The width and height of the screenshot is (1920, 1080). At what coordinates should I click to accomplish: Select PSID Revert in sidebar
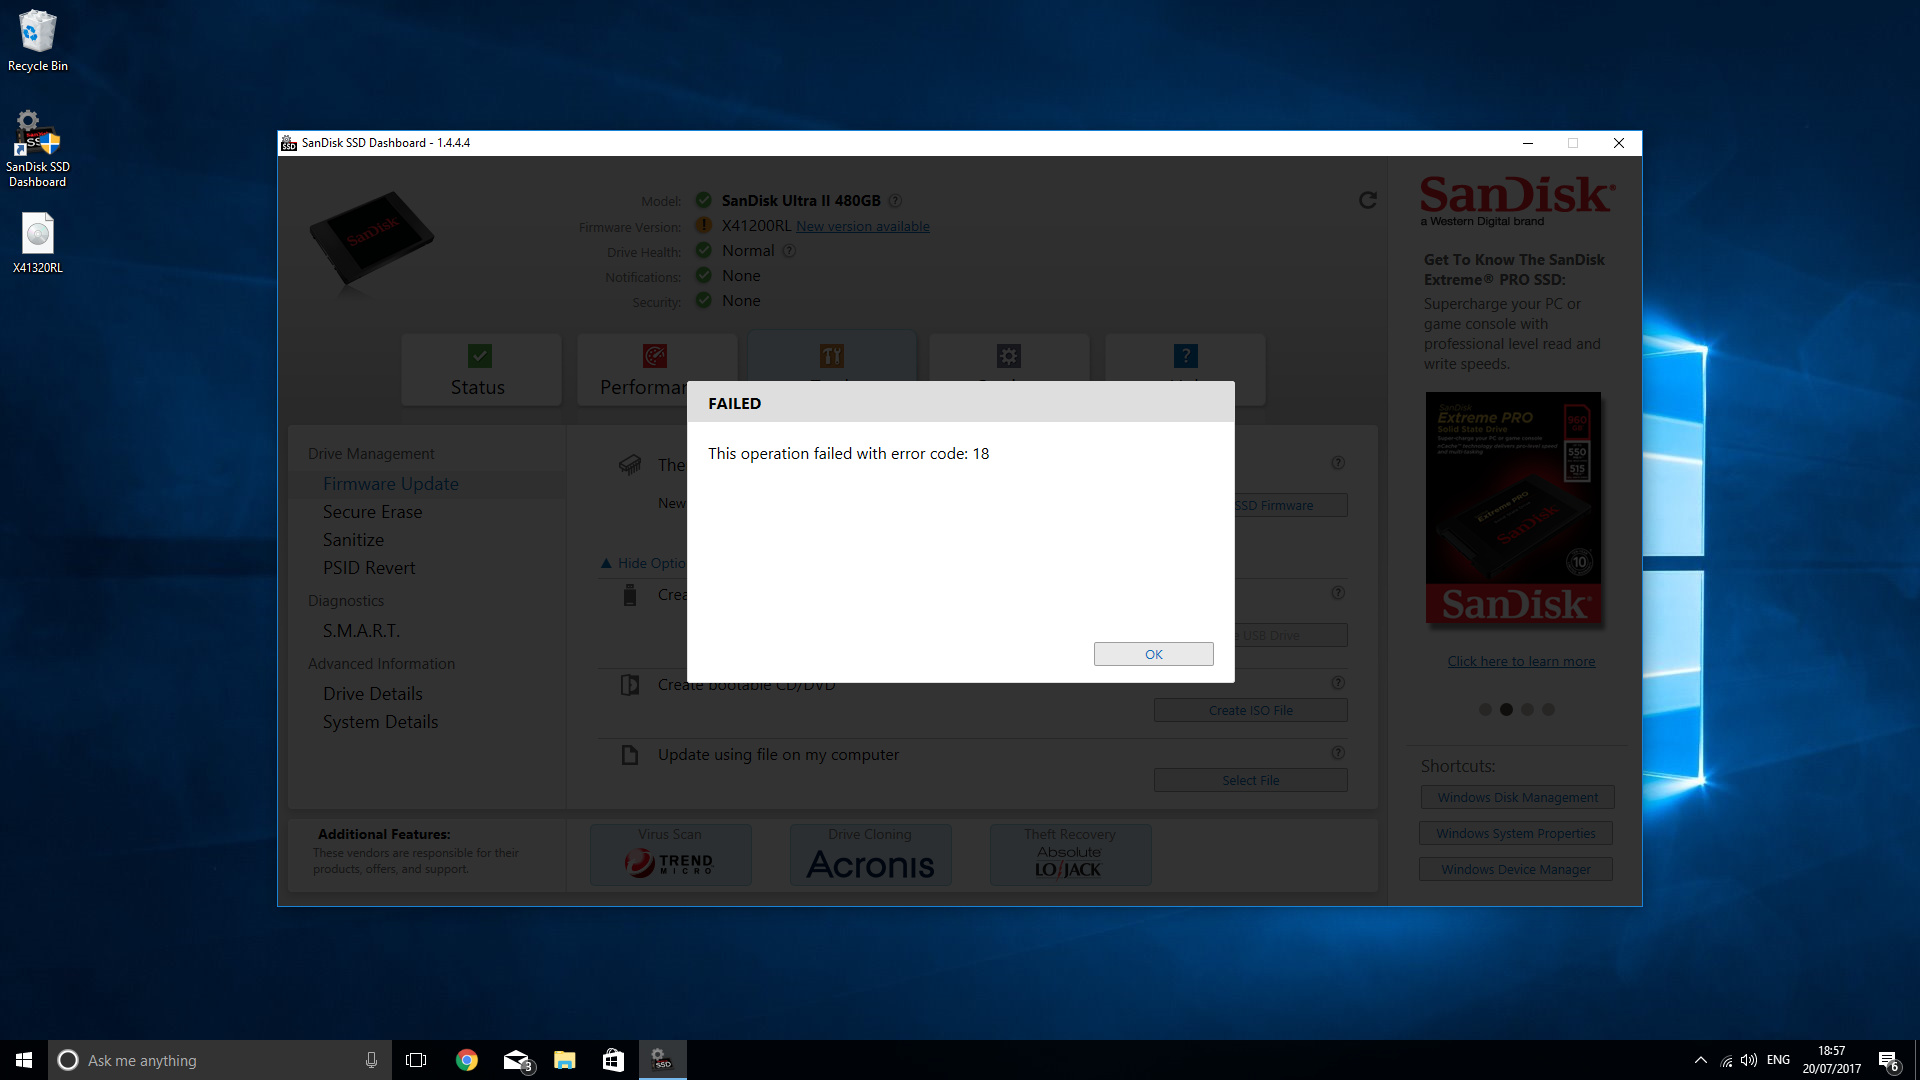point(368,568)
